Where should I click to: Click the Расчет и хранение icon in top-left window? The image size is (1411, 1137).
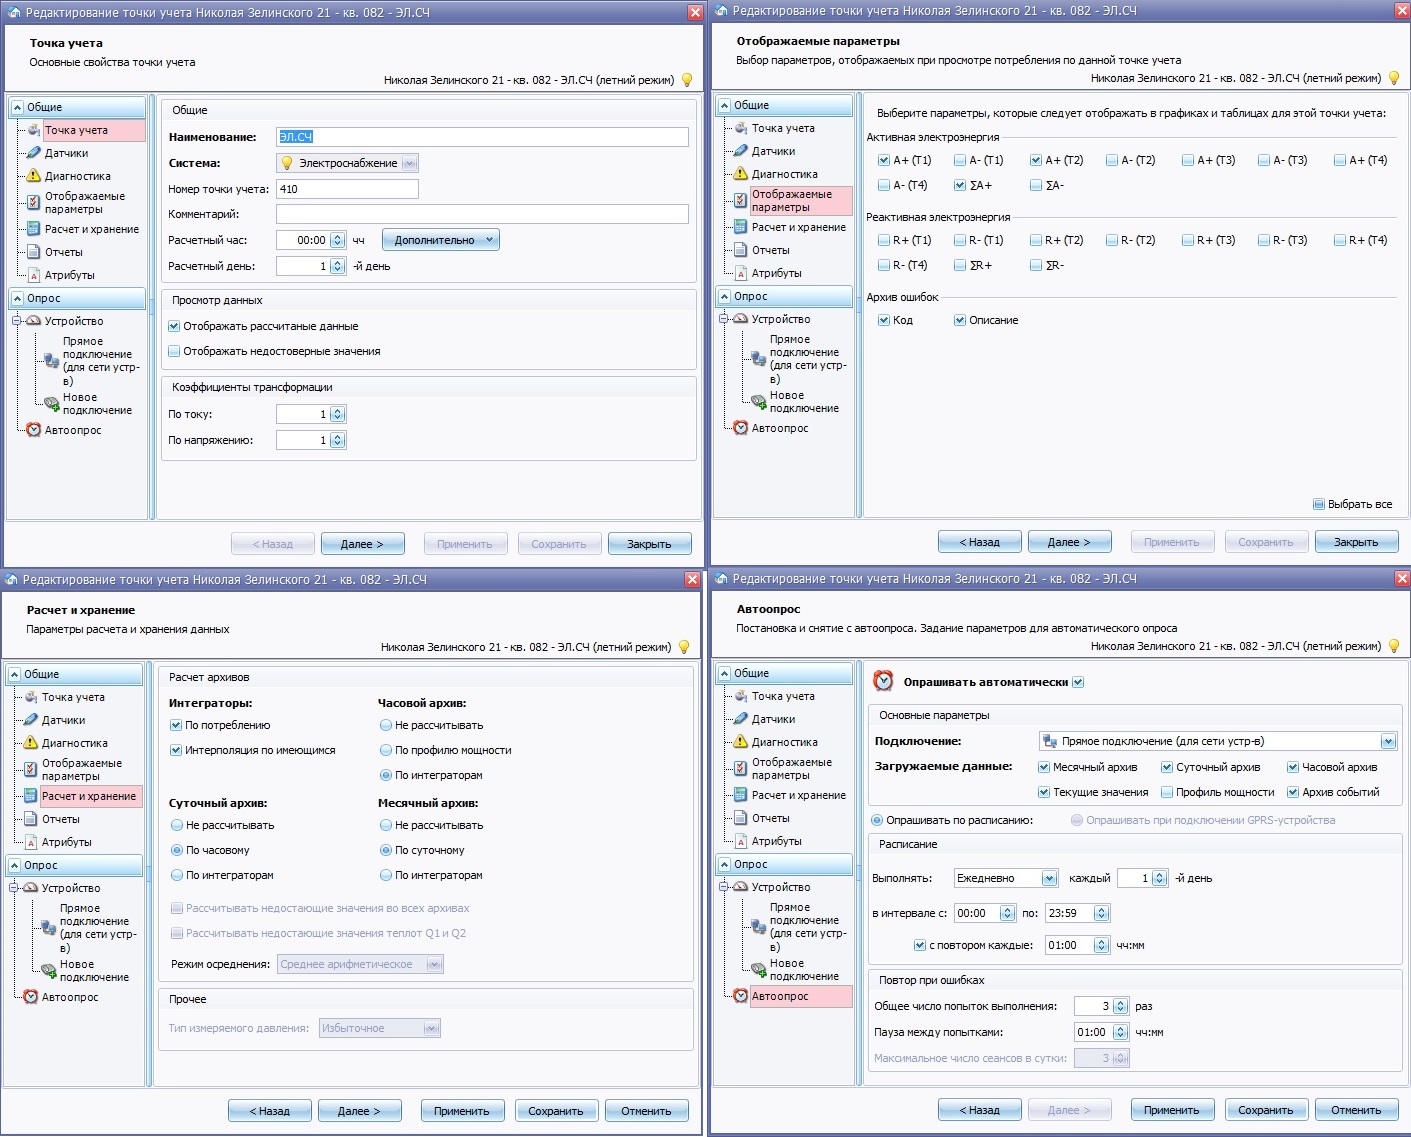(x=33, y=229)
